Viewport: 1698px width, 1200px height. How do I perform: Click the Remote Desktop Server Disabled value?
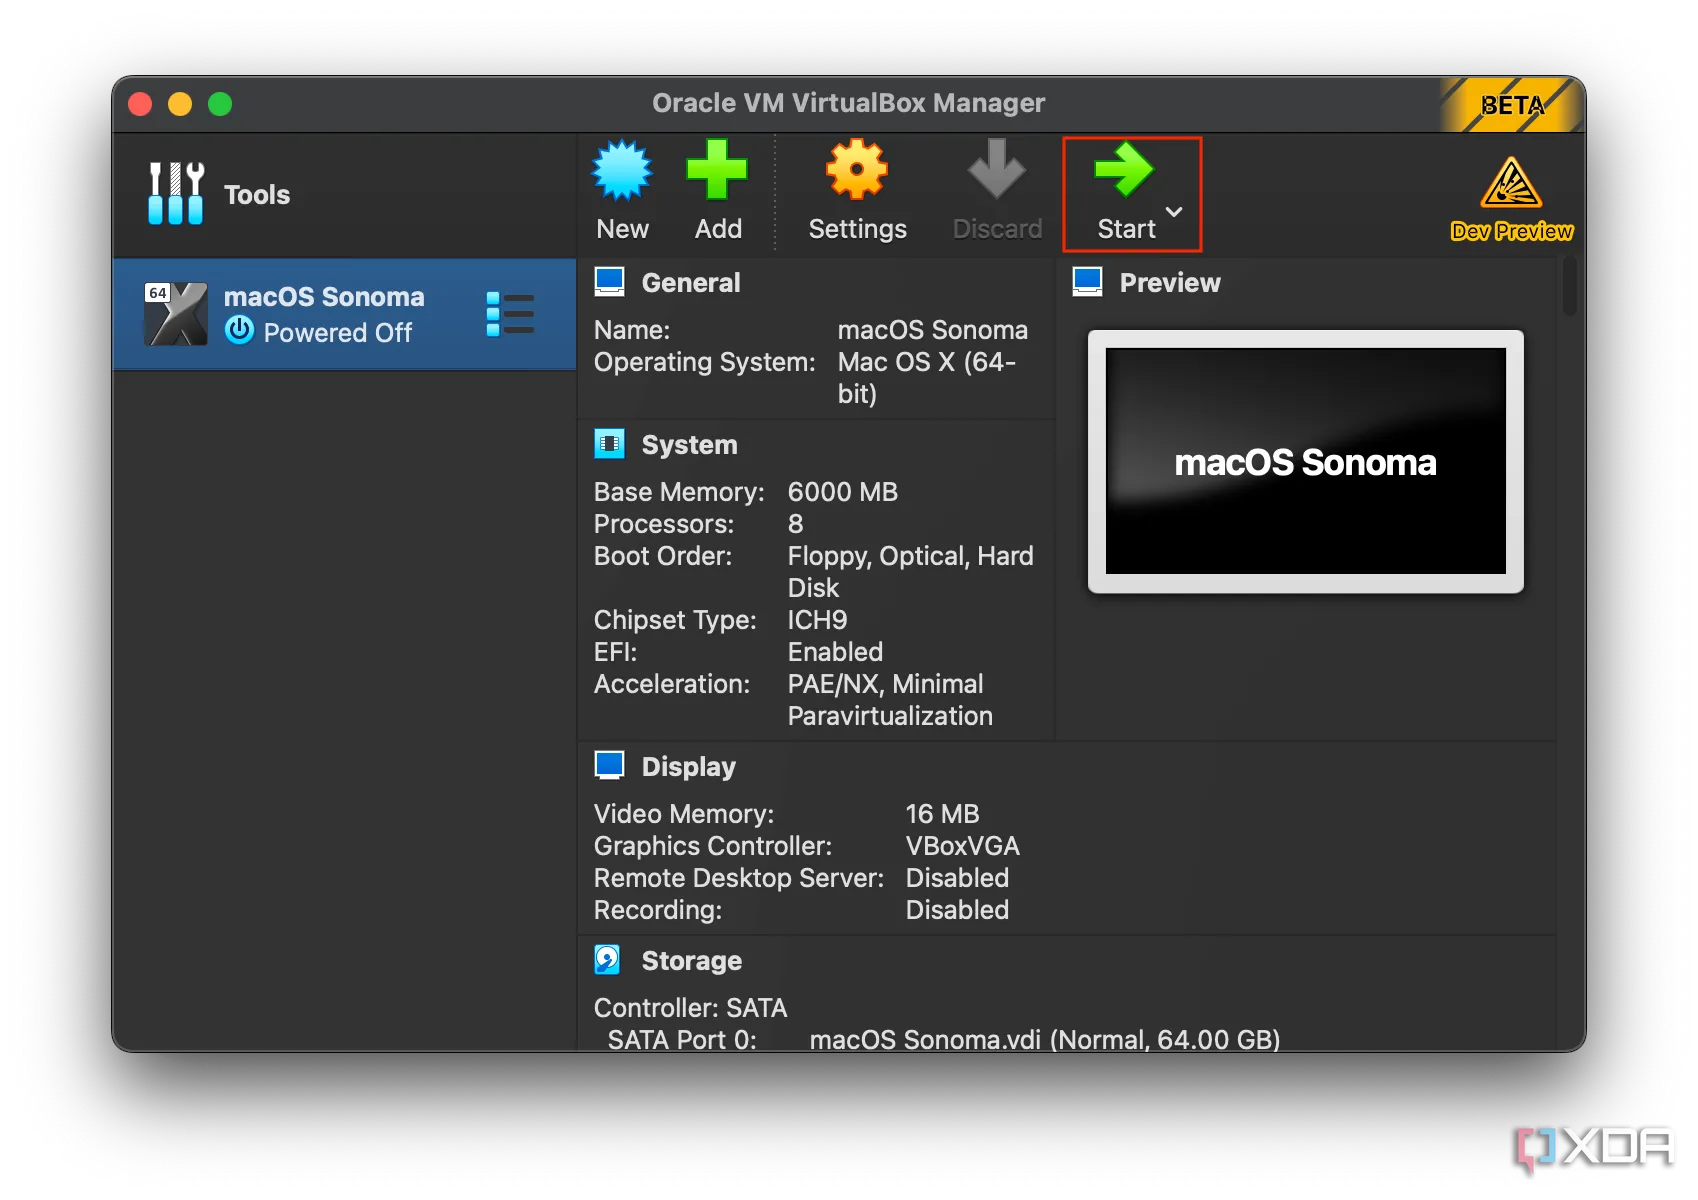(957, 878)
